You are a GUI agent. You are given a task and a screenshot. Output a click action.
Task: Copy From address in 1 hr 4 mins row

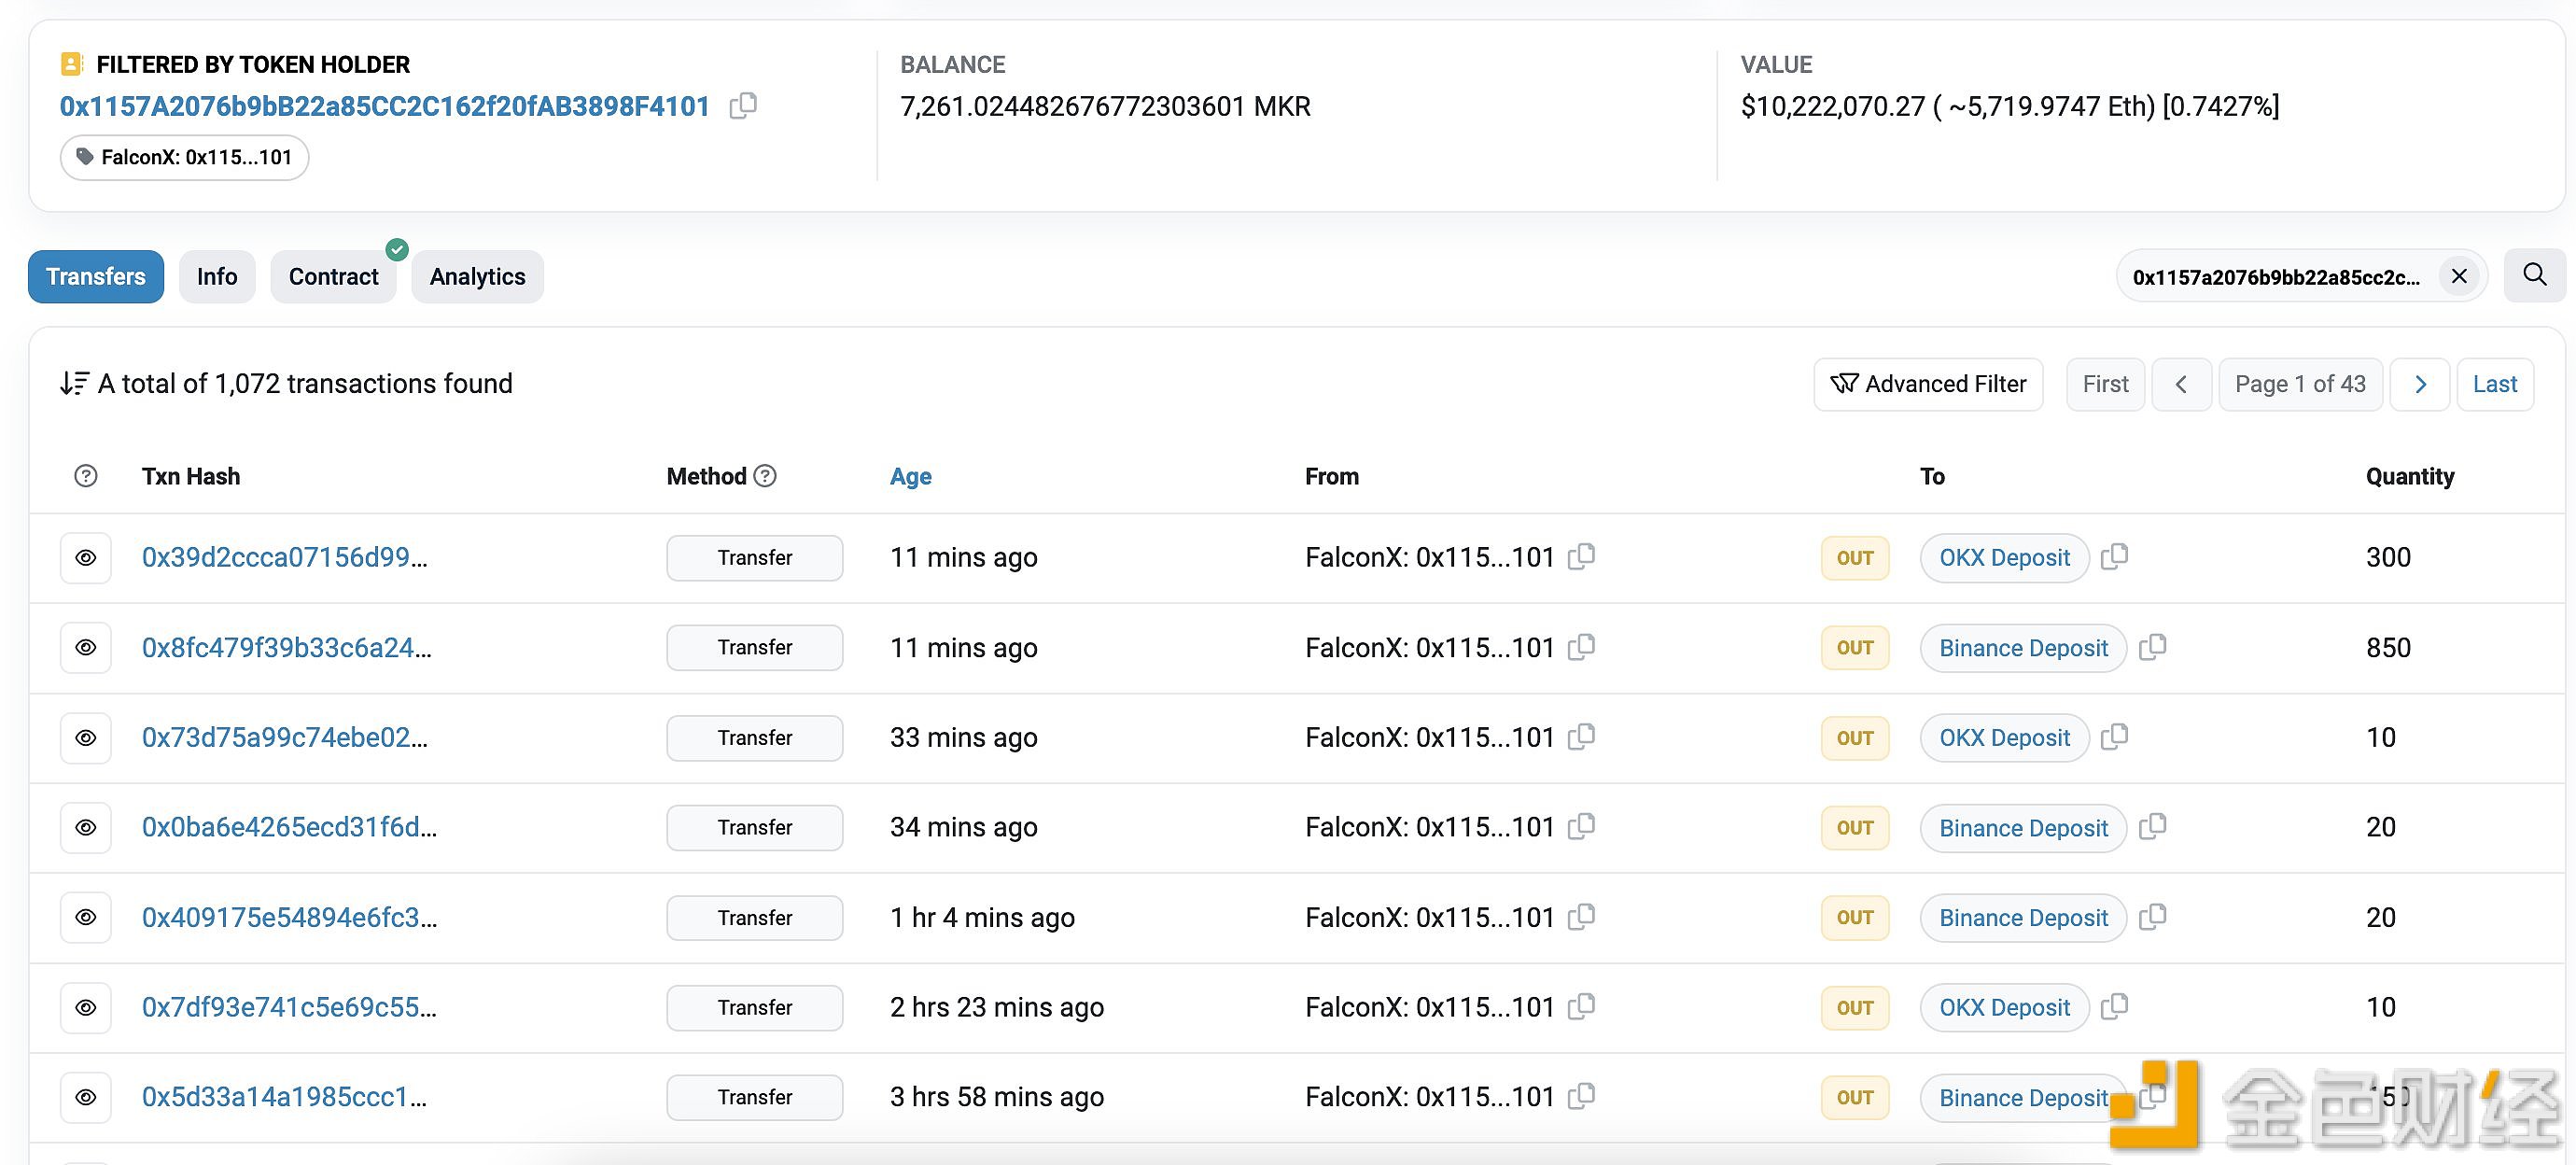pos(1581,916)
